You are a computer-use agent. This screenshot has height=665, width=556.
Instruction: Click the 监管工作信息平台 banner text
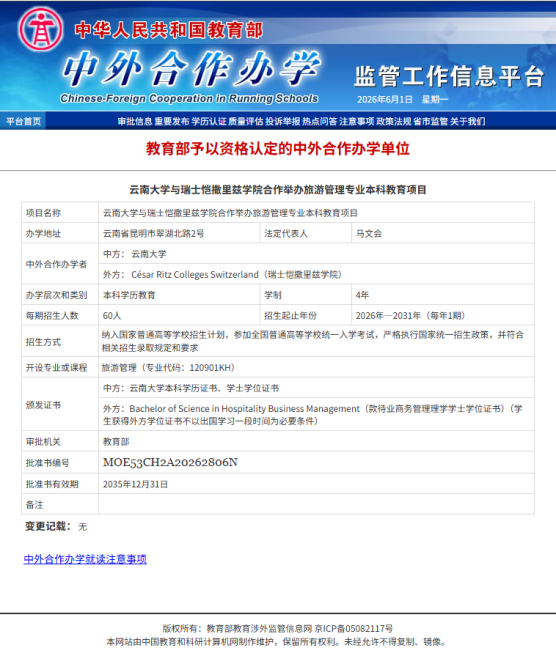pos(449,76)
